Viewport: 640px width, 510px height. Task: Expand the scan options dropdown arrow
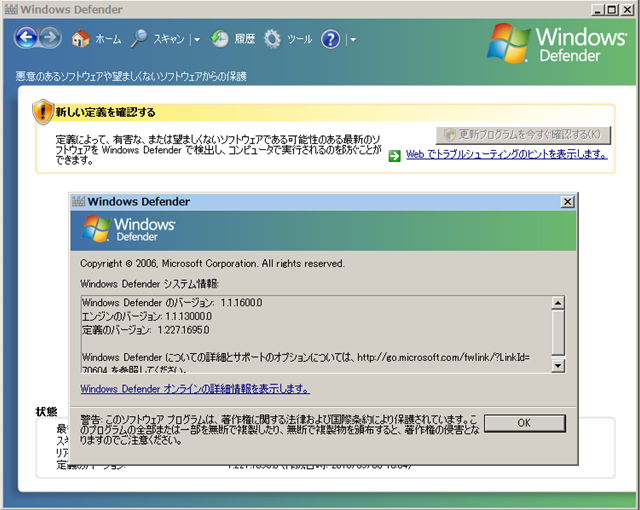197,40
